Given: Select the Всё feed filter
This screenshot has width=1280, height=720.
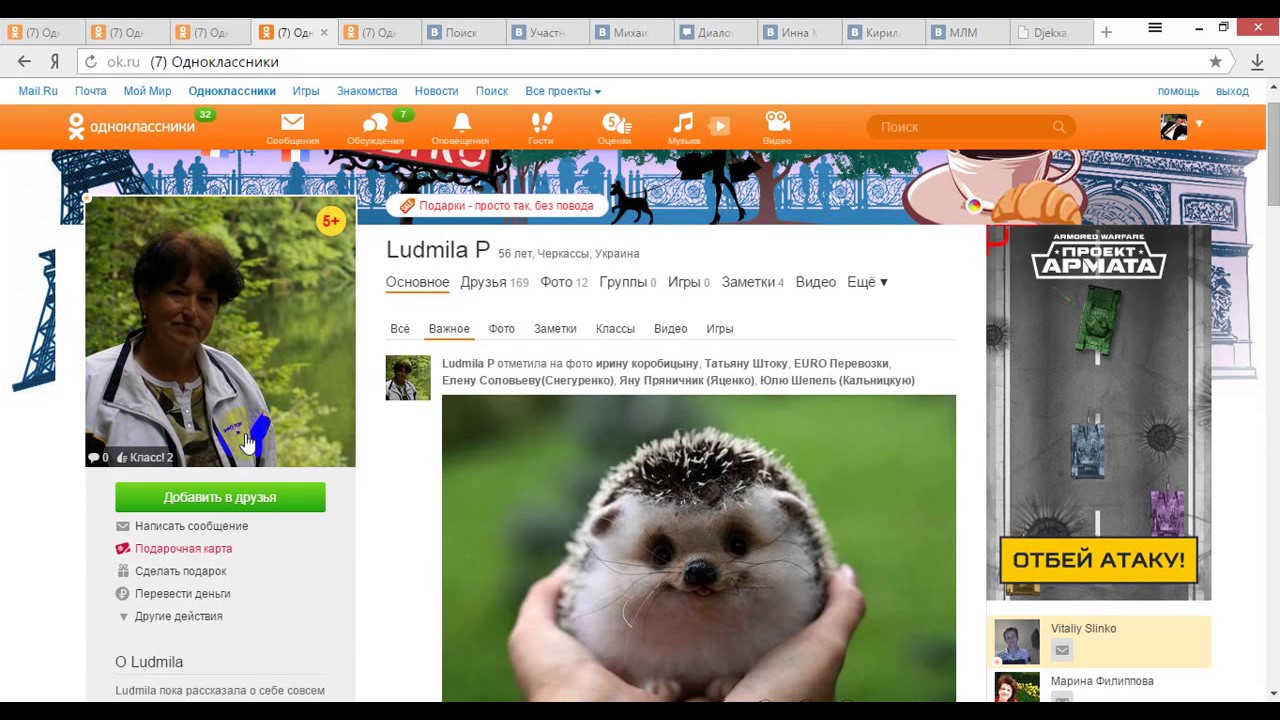Looking at the screenshot, I should point(400,329).
